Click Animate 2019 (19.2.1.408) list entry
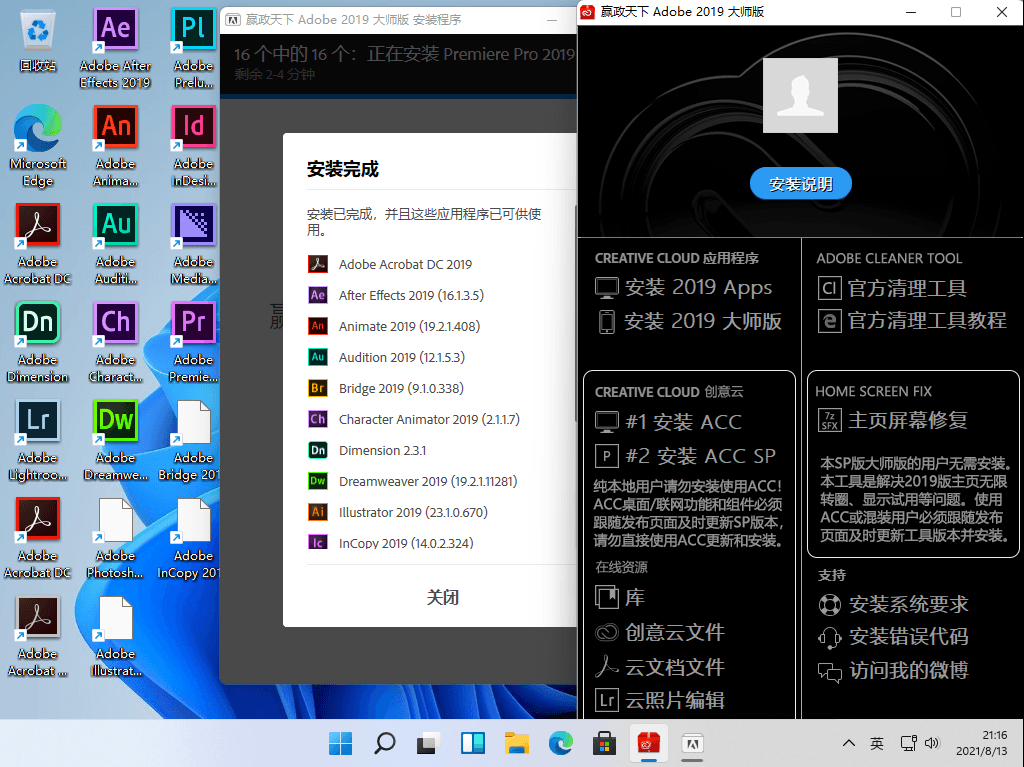The height and width of the screenshot is (767, 1024). [x=394, y=326]
